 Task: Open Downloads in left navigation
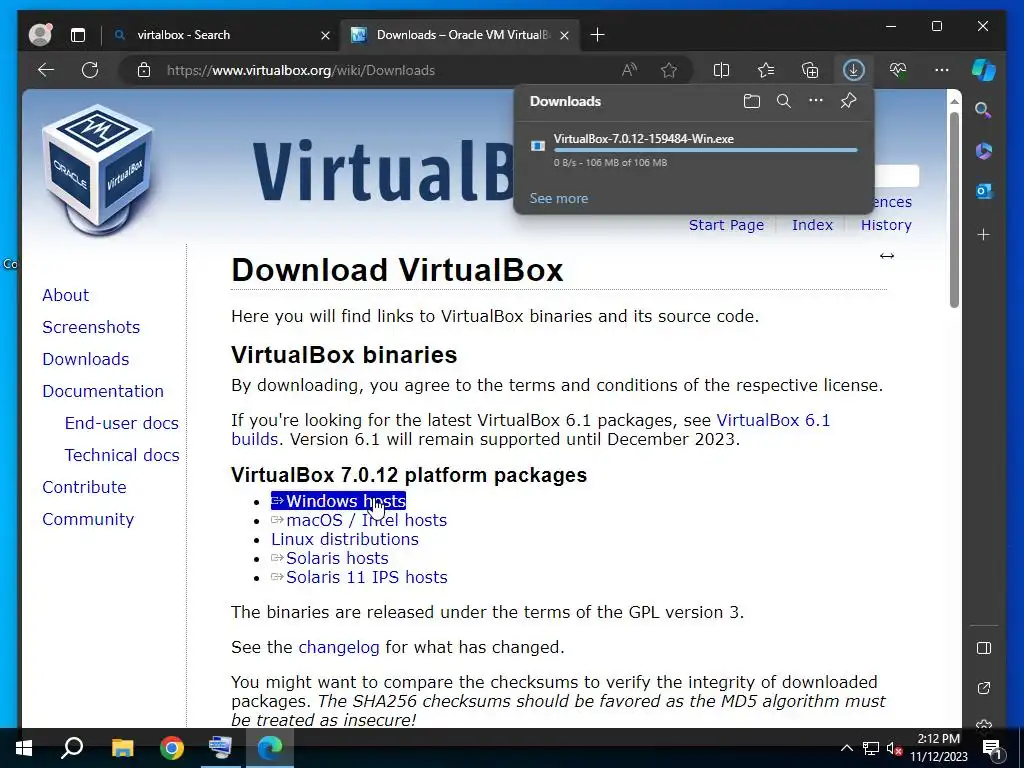point(86,359)
